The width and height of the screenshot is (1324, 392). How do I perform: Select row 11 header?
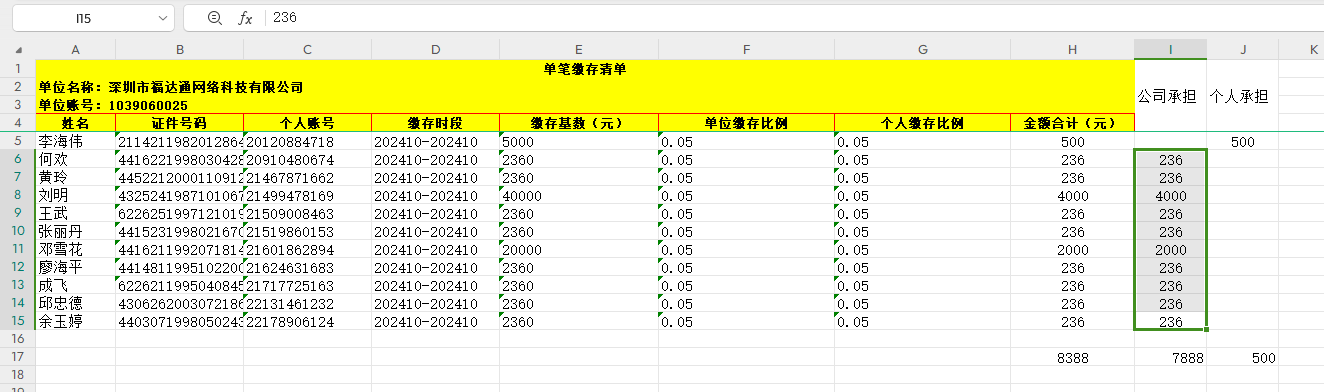click(x=18, y=249)
